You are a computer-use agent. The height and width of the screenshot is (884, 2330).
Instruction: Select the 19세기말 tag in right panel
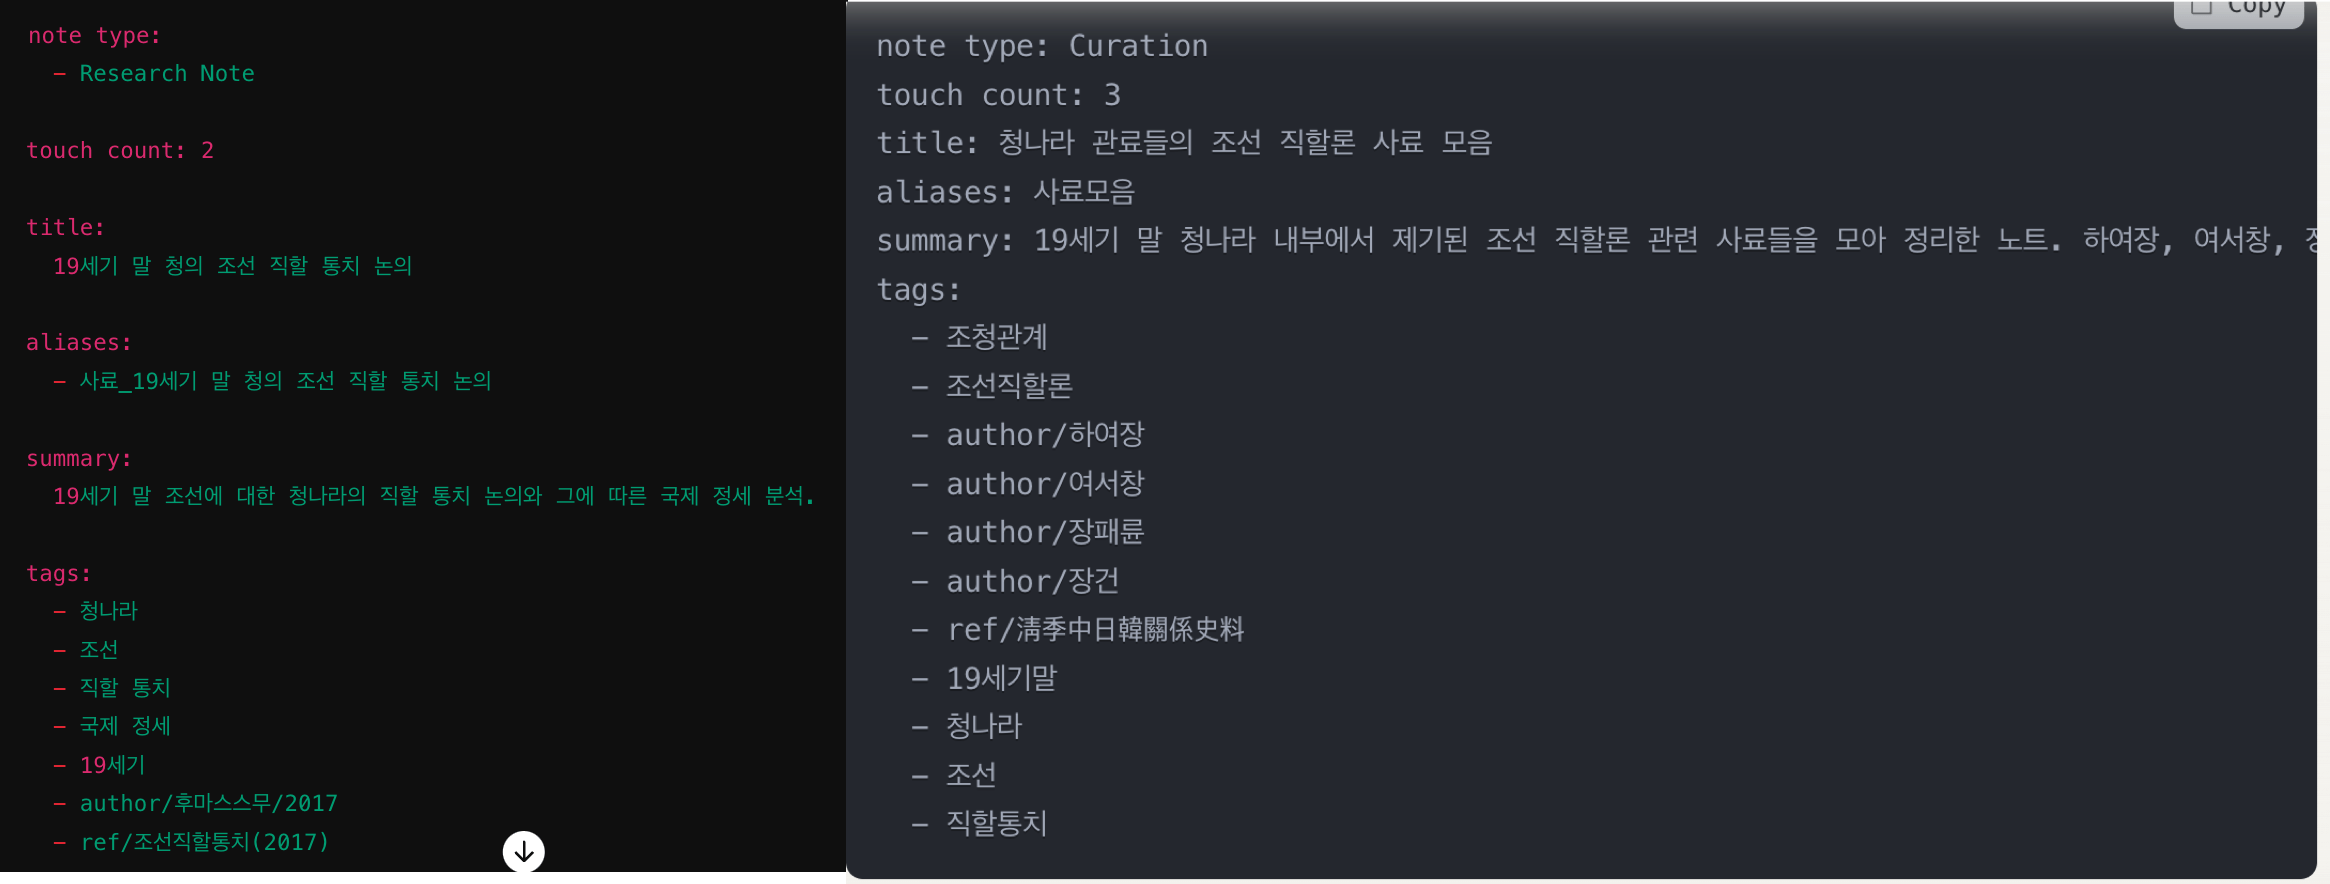1001,679
